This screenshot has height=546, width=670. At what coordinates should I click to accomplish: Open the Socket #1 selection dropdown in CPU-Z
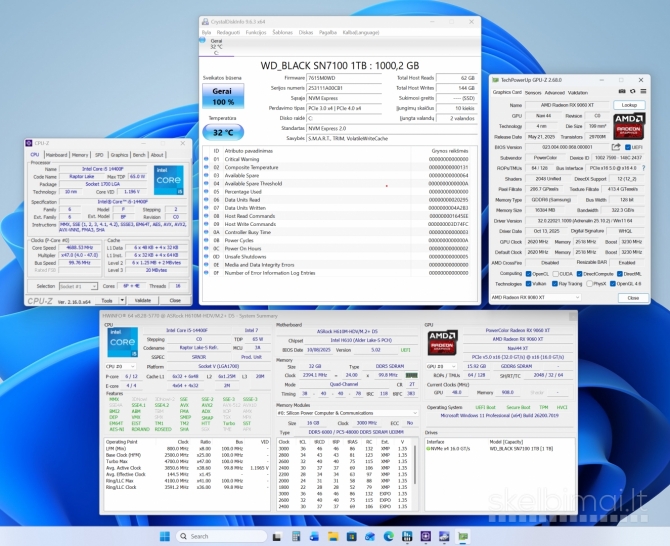(x=78, y=286)
